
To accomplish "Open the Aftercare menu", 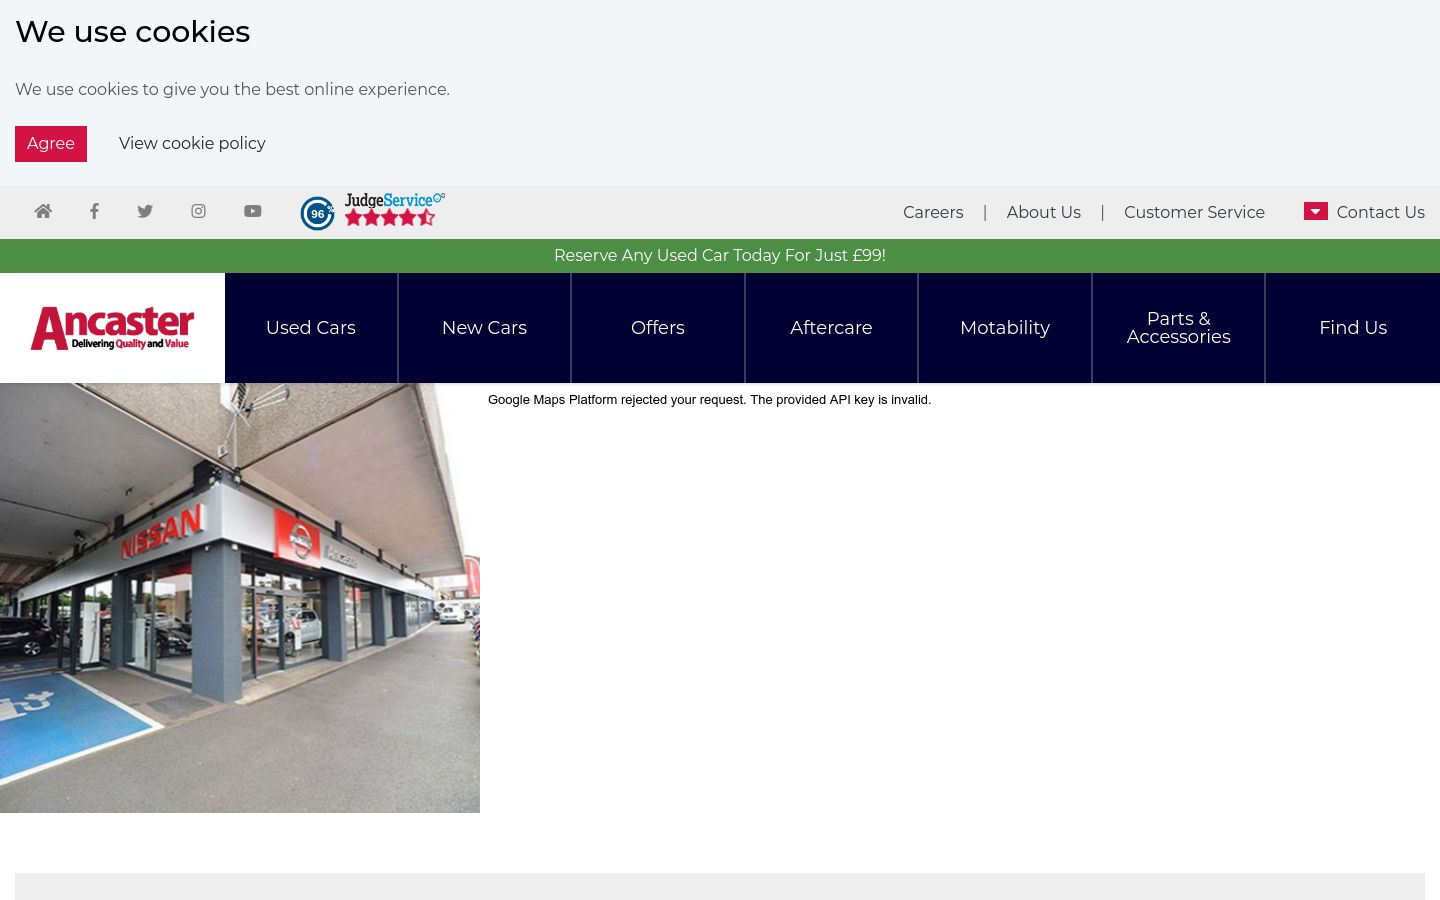I will coord(831,328).
